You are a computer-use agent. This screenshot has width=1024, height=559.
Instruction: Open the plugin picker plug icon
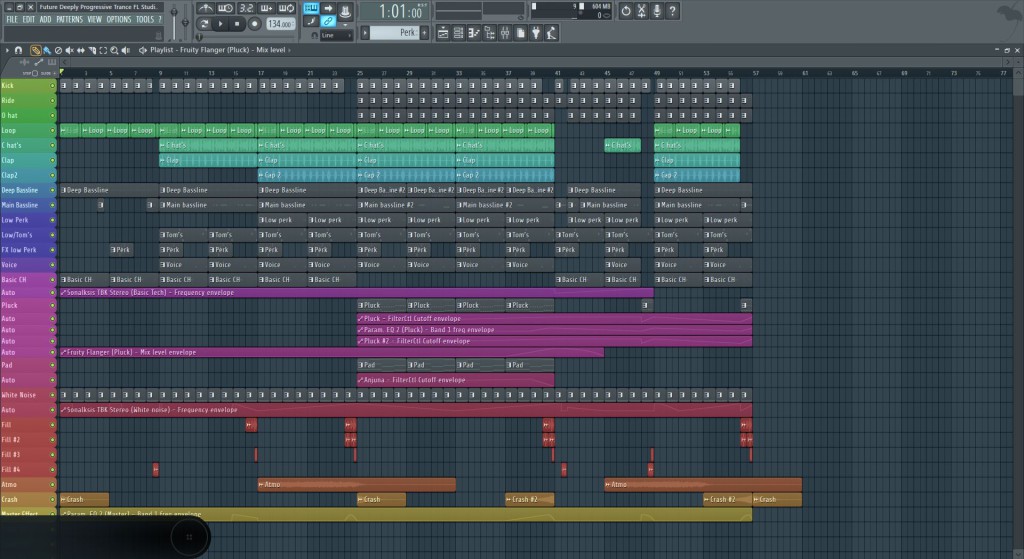point(536,33)
